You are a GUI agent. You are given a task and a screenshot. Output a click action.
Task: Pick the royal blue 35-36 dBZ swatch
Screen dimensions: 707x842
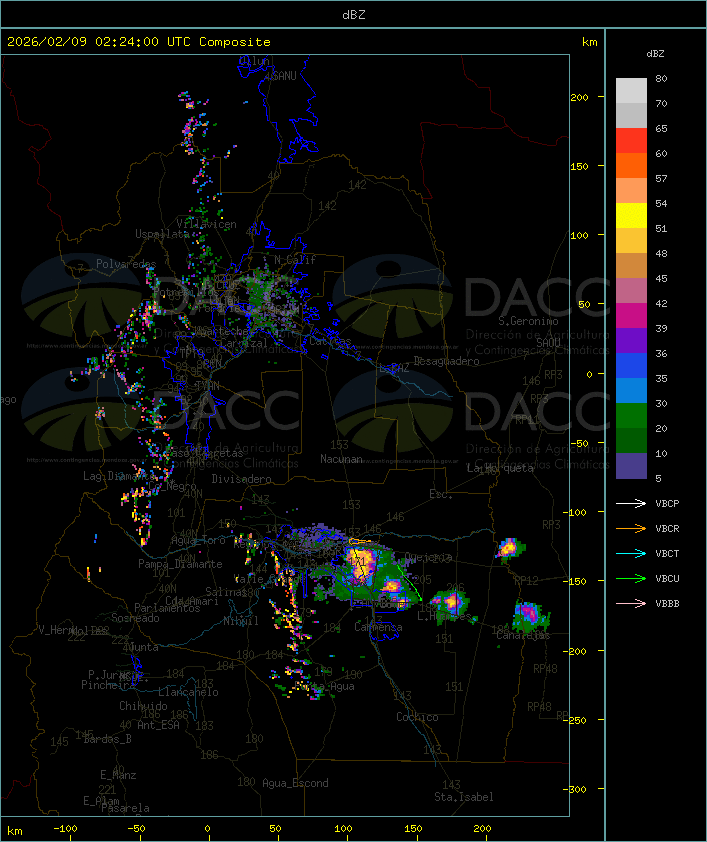[x=631, y=365]
